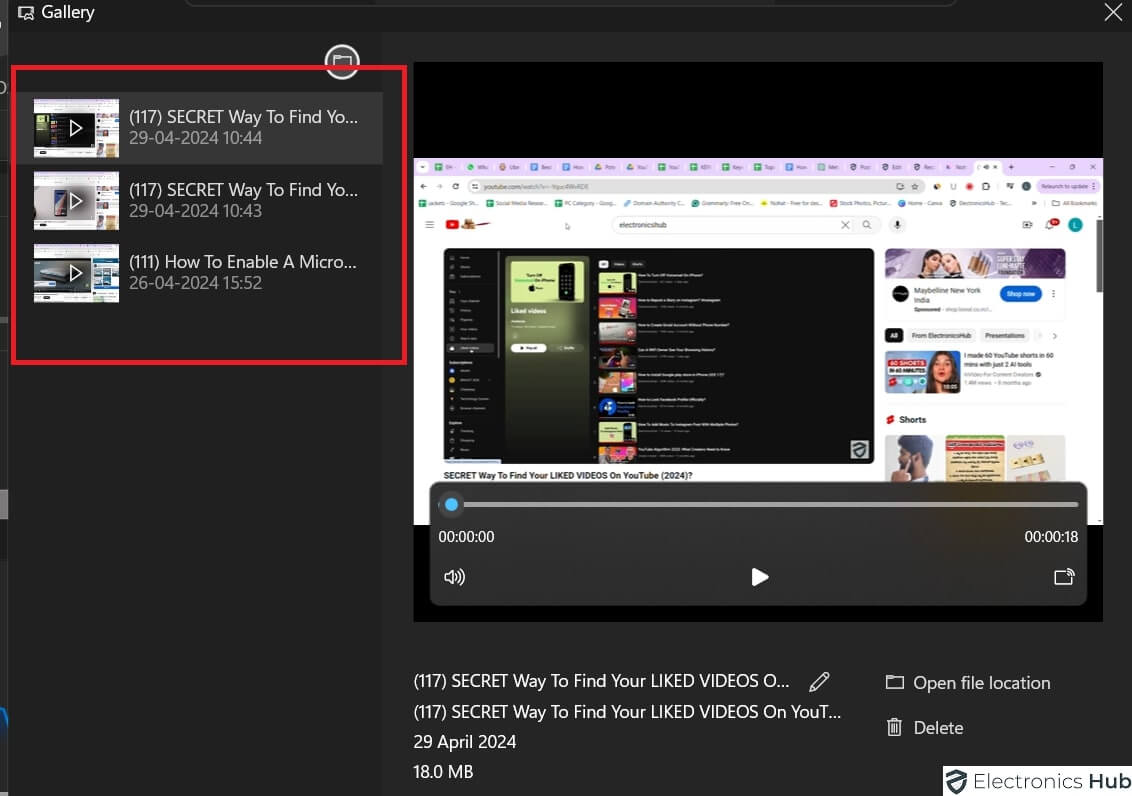
Task: Click the thumbnail of the 26-04-2024 clip
Action: (x=76, y=273)
